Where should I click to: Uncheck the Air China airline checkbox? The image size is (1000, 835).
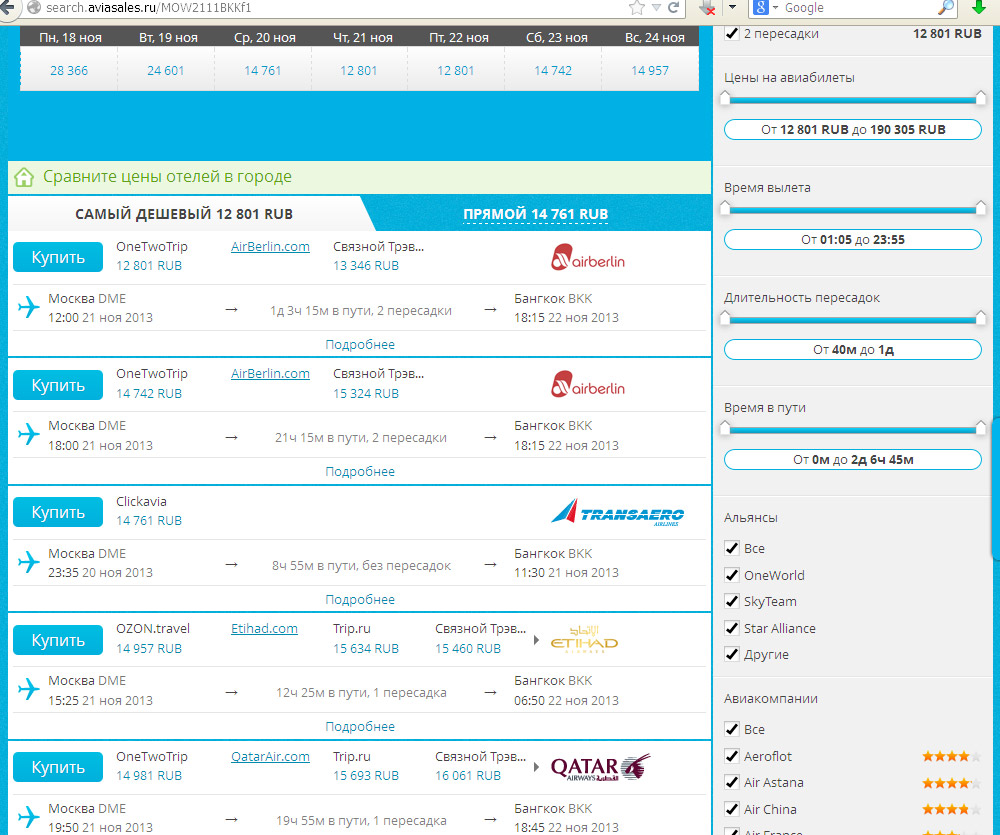click(732, 809)
